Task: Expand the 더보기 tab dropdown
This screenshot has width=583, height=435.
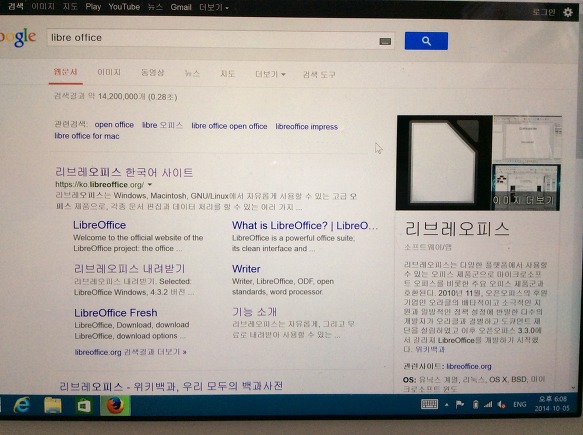Action: point(270,74)
